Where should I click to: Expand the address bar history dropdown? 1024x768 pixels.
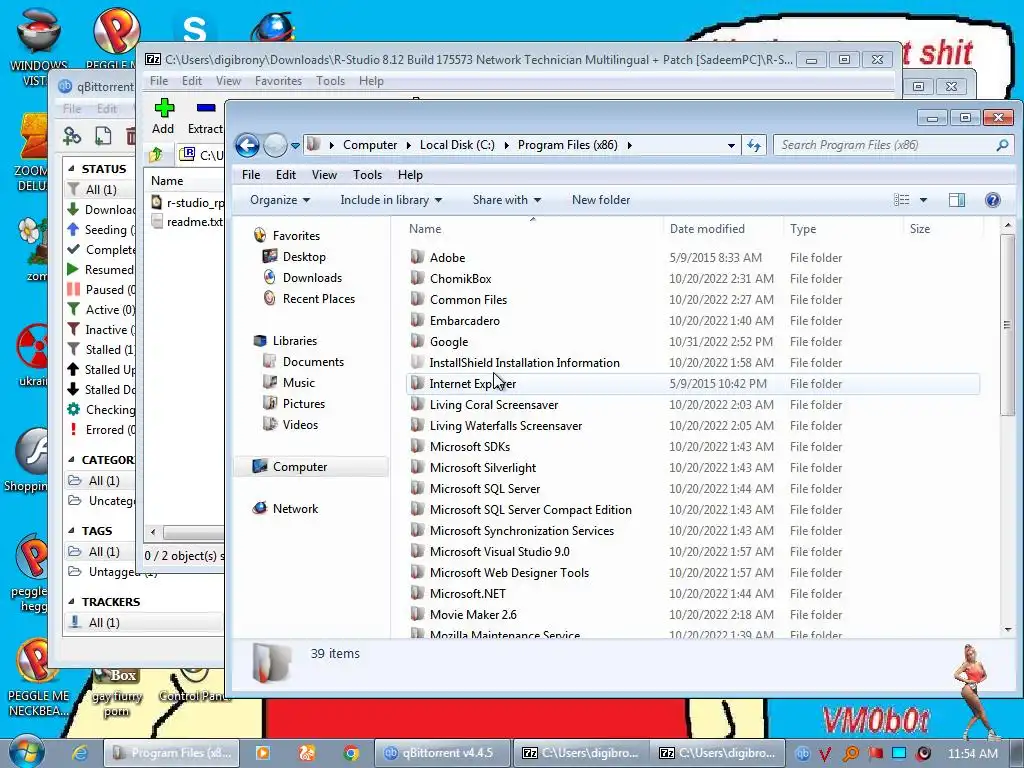click(731, 146)
